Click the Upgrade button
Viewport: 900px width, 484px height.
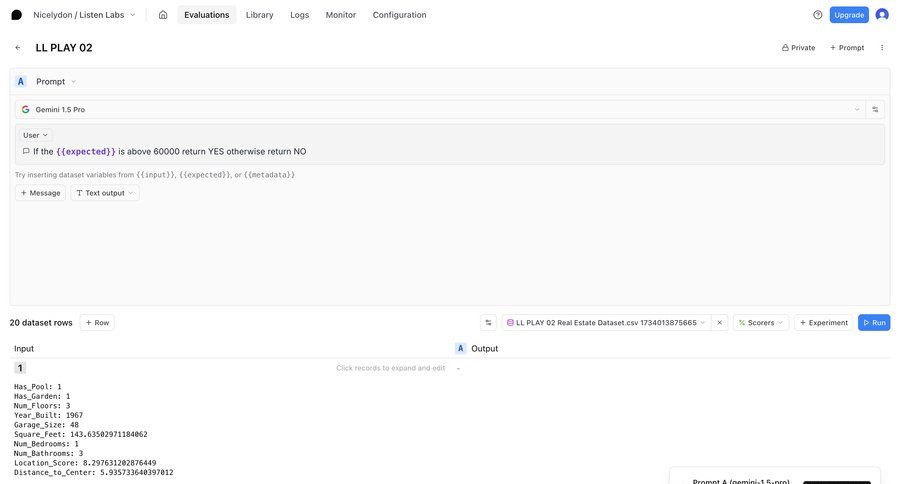(x=849, y=15)
